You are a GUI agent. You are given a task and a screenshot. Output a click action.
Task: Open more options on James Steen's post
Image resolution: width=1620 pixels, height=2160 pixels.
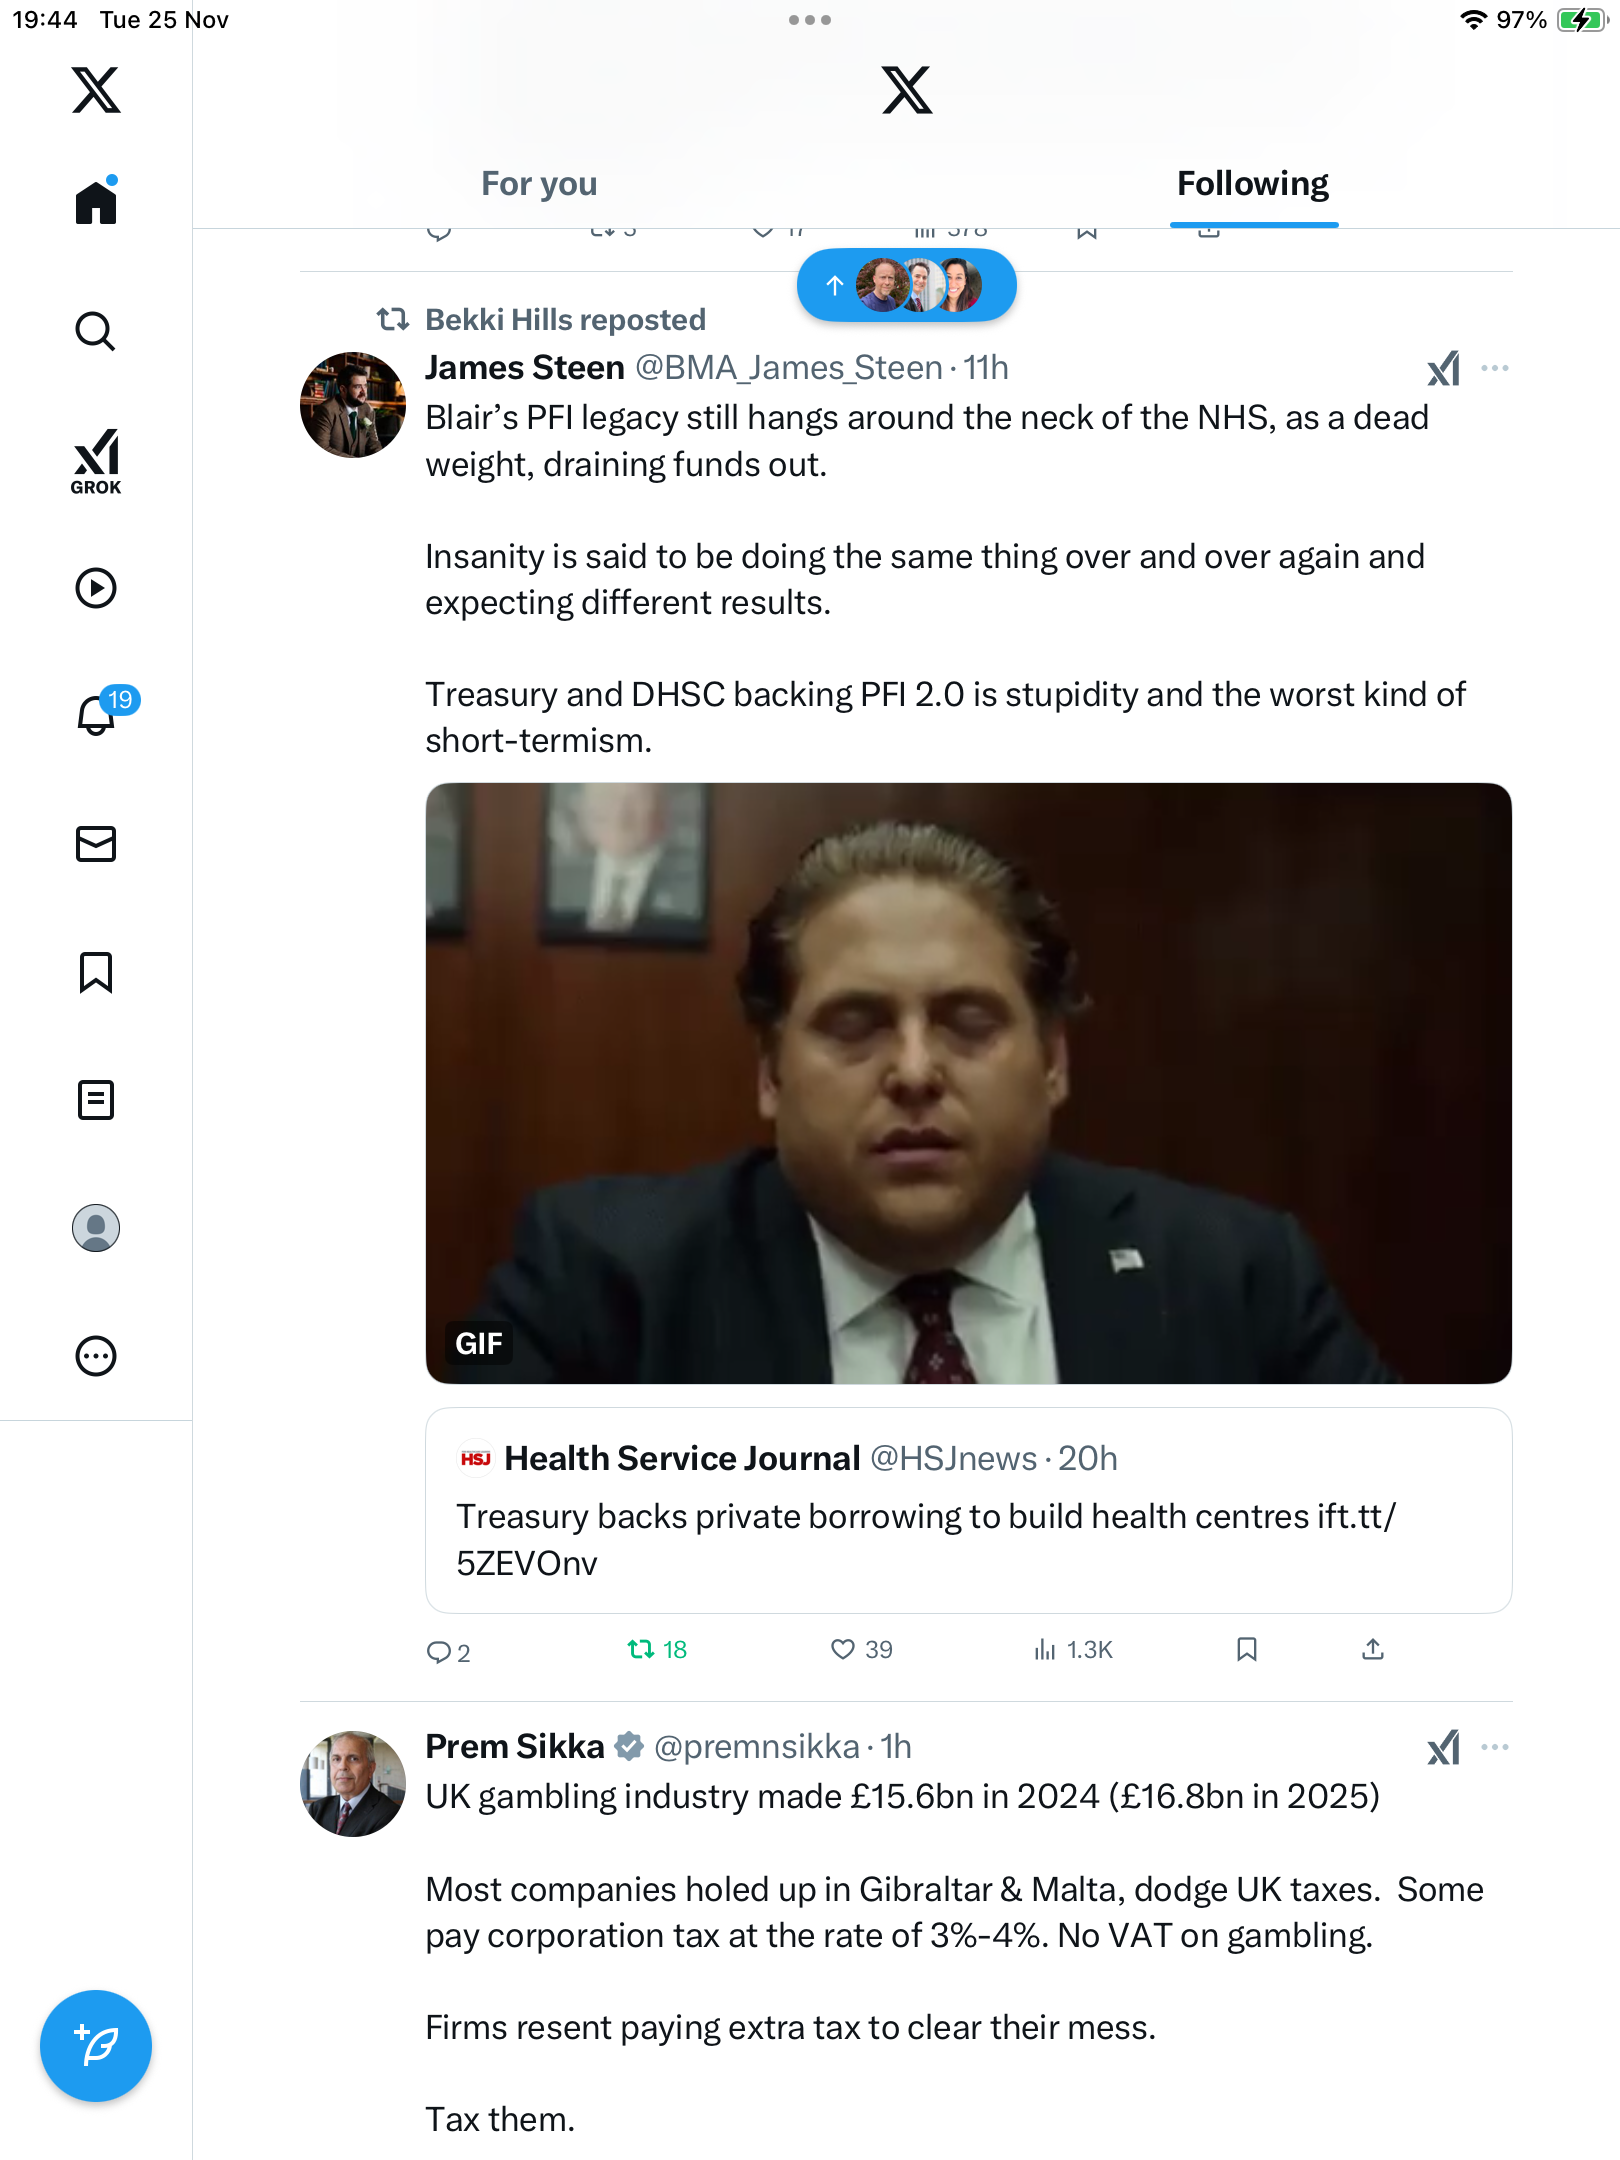pos(1494,369)
